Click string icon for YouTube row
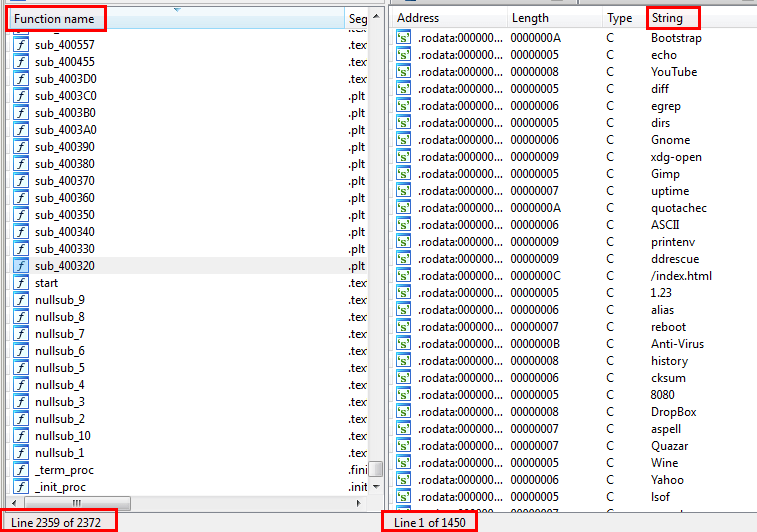Image resolution: width=757 pixels, height=532 pixels. [x=403, y=72]
